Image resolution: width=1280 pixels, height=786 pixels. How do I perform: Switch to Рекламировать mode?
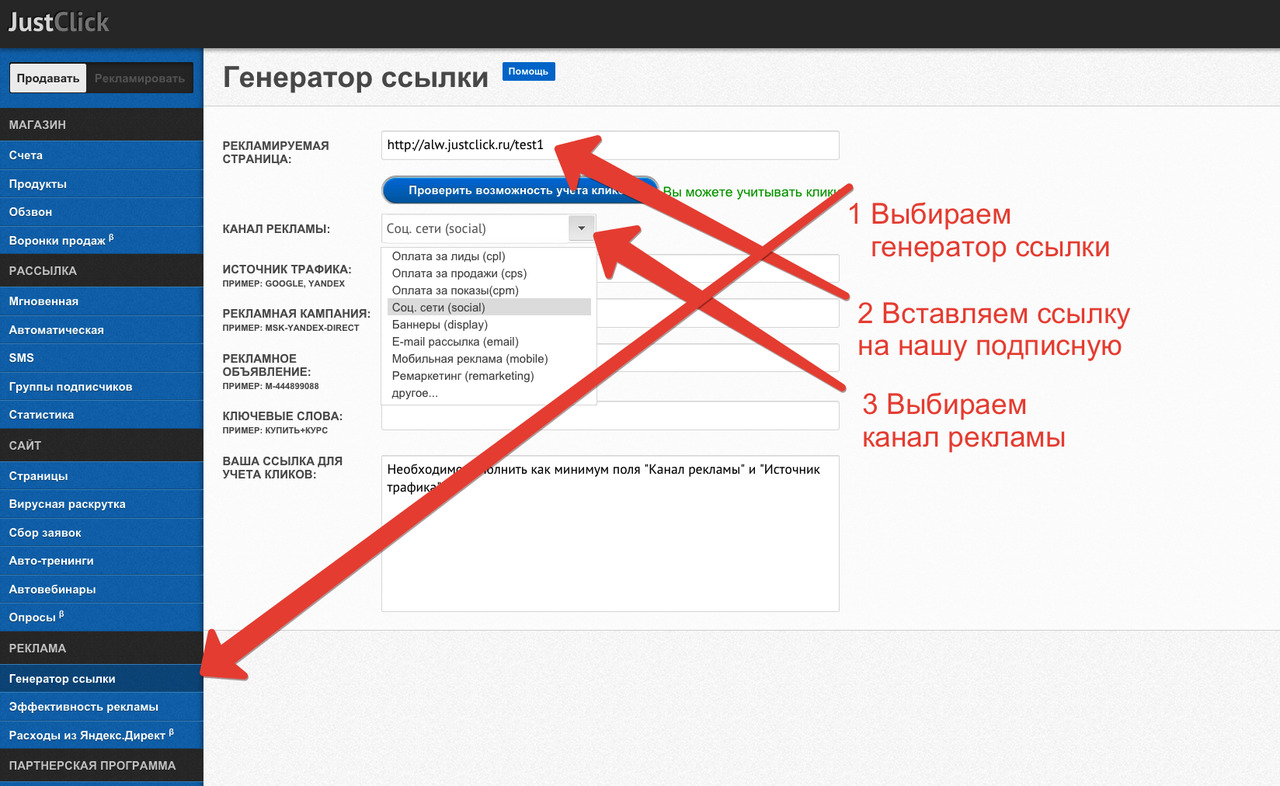tap(139, 79)
